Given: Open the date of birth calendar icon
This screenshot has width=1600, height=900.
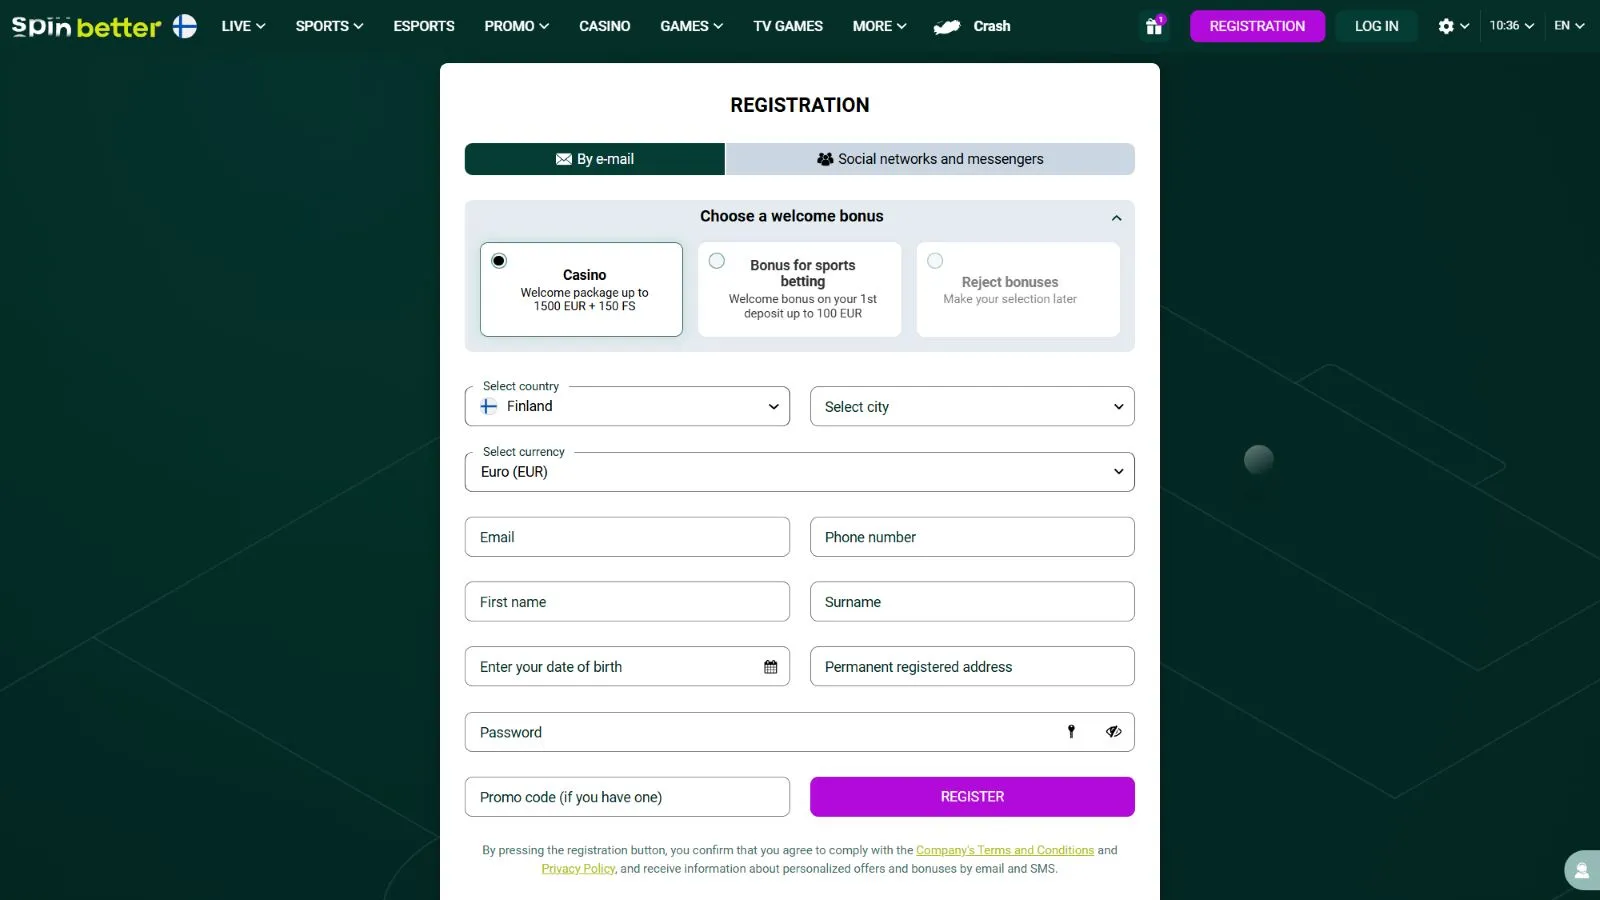Looking at the screenshot, I should [x=770, y=667].
